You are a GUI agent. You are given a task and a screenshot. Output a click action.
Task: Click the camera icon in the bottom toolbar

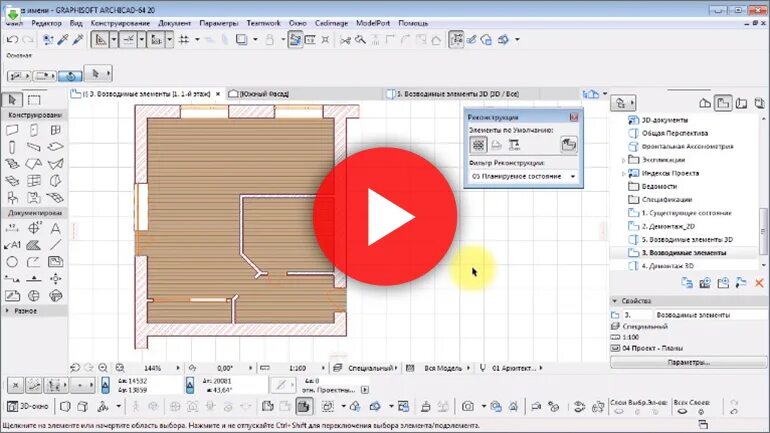point(468,406)
